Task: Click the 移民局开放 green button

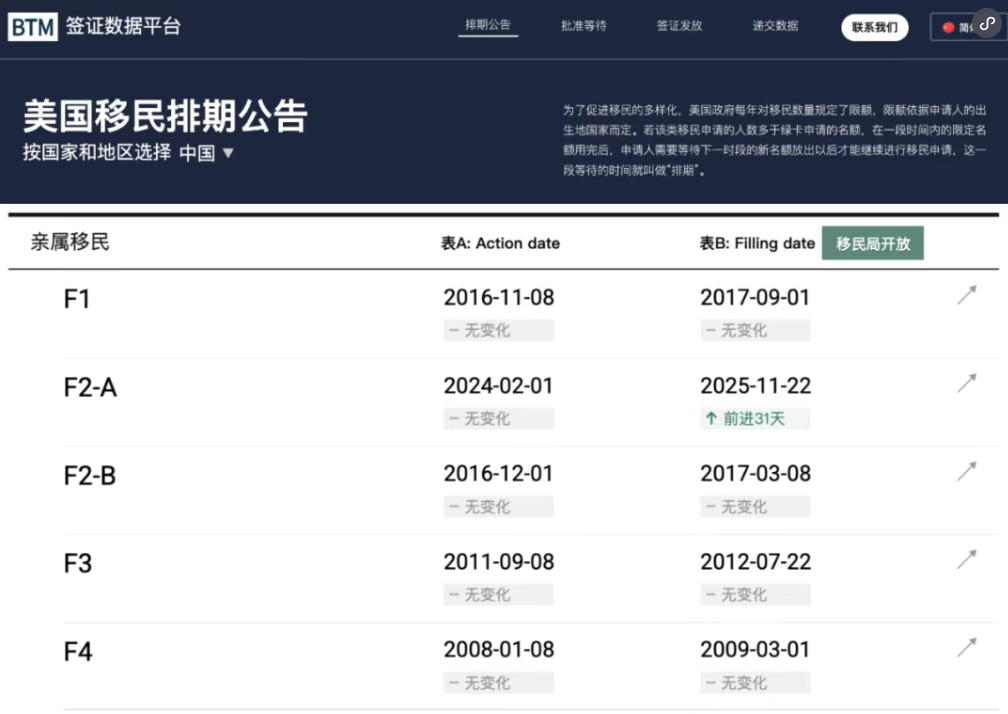Action: [x=873, y=243]
